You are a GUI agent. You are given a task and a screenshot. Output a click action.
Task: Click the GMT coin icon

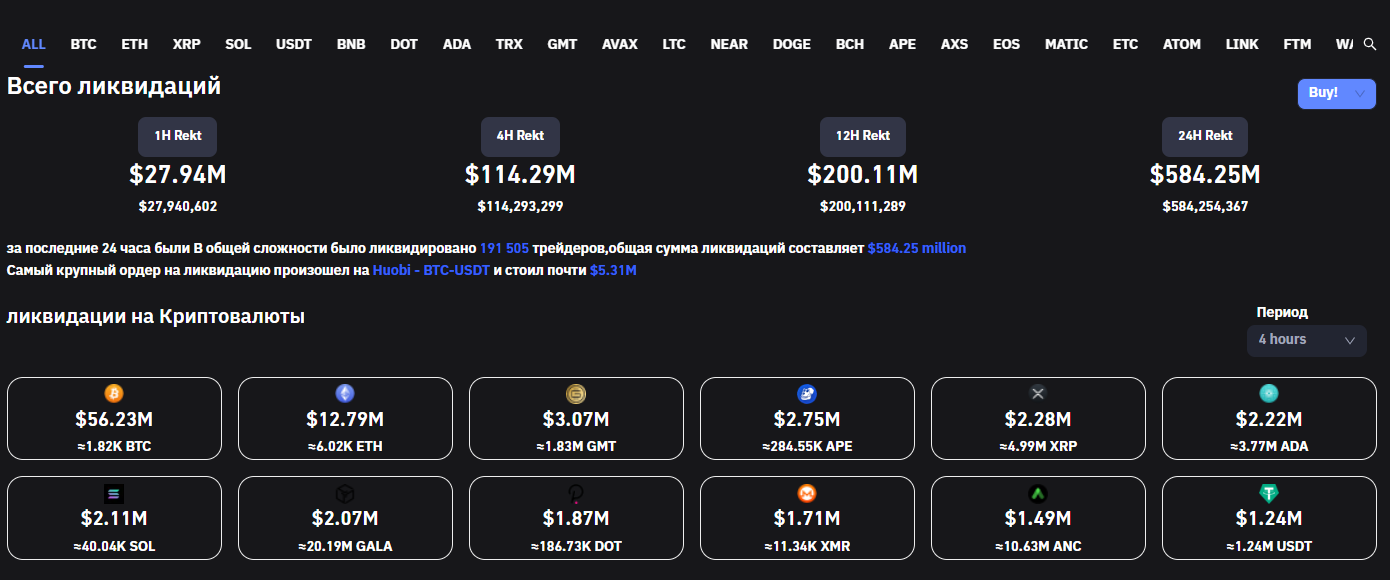coord(576,393)
